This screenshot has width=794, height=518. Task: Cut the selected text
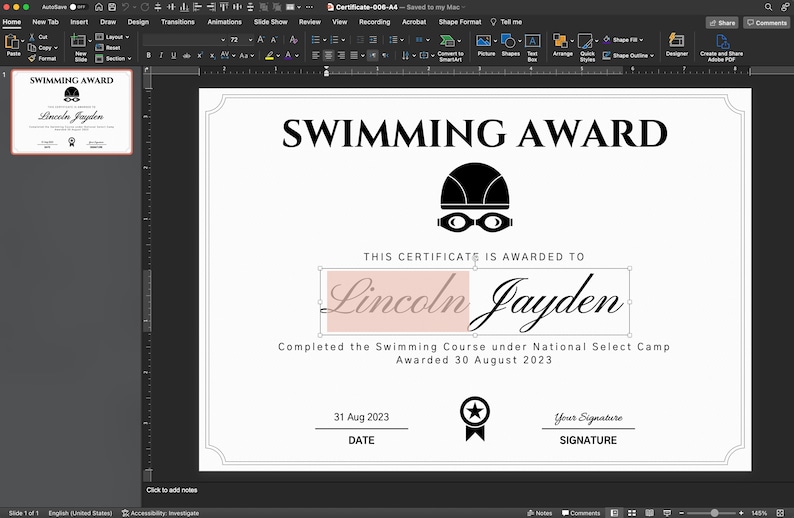(38, 37)
